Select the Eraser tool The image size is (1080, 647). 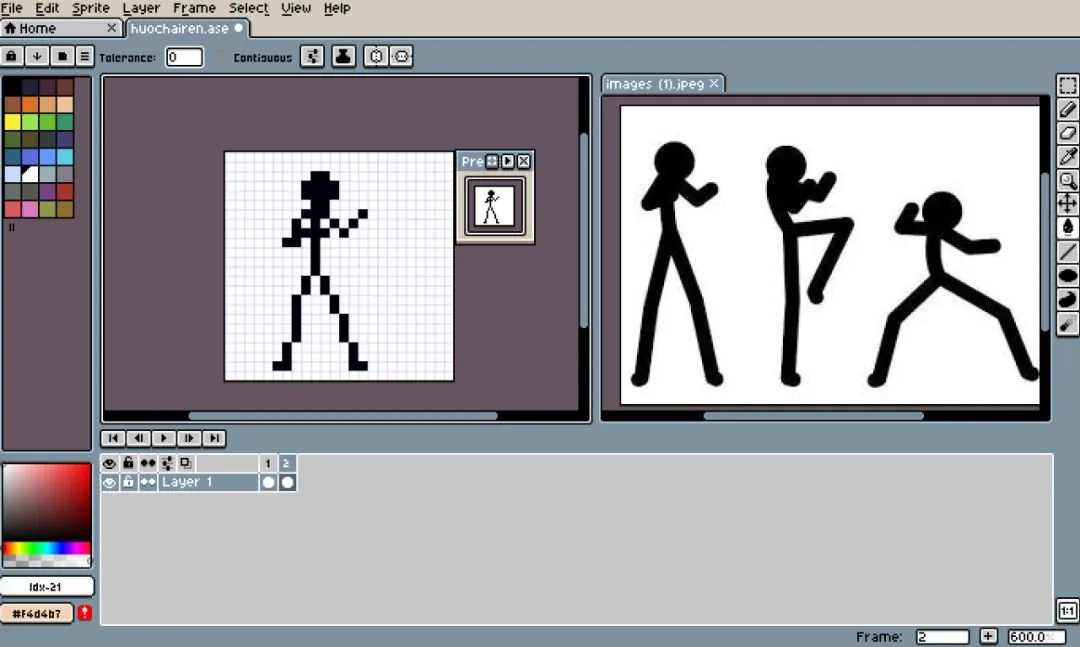coord(1068,133)
